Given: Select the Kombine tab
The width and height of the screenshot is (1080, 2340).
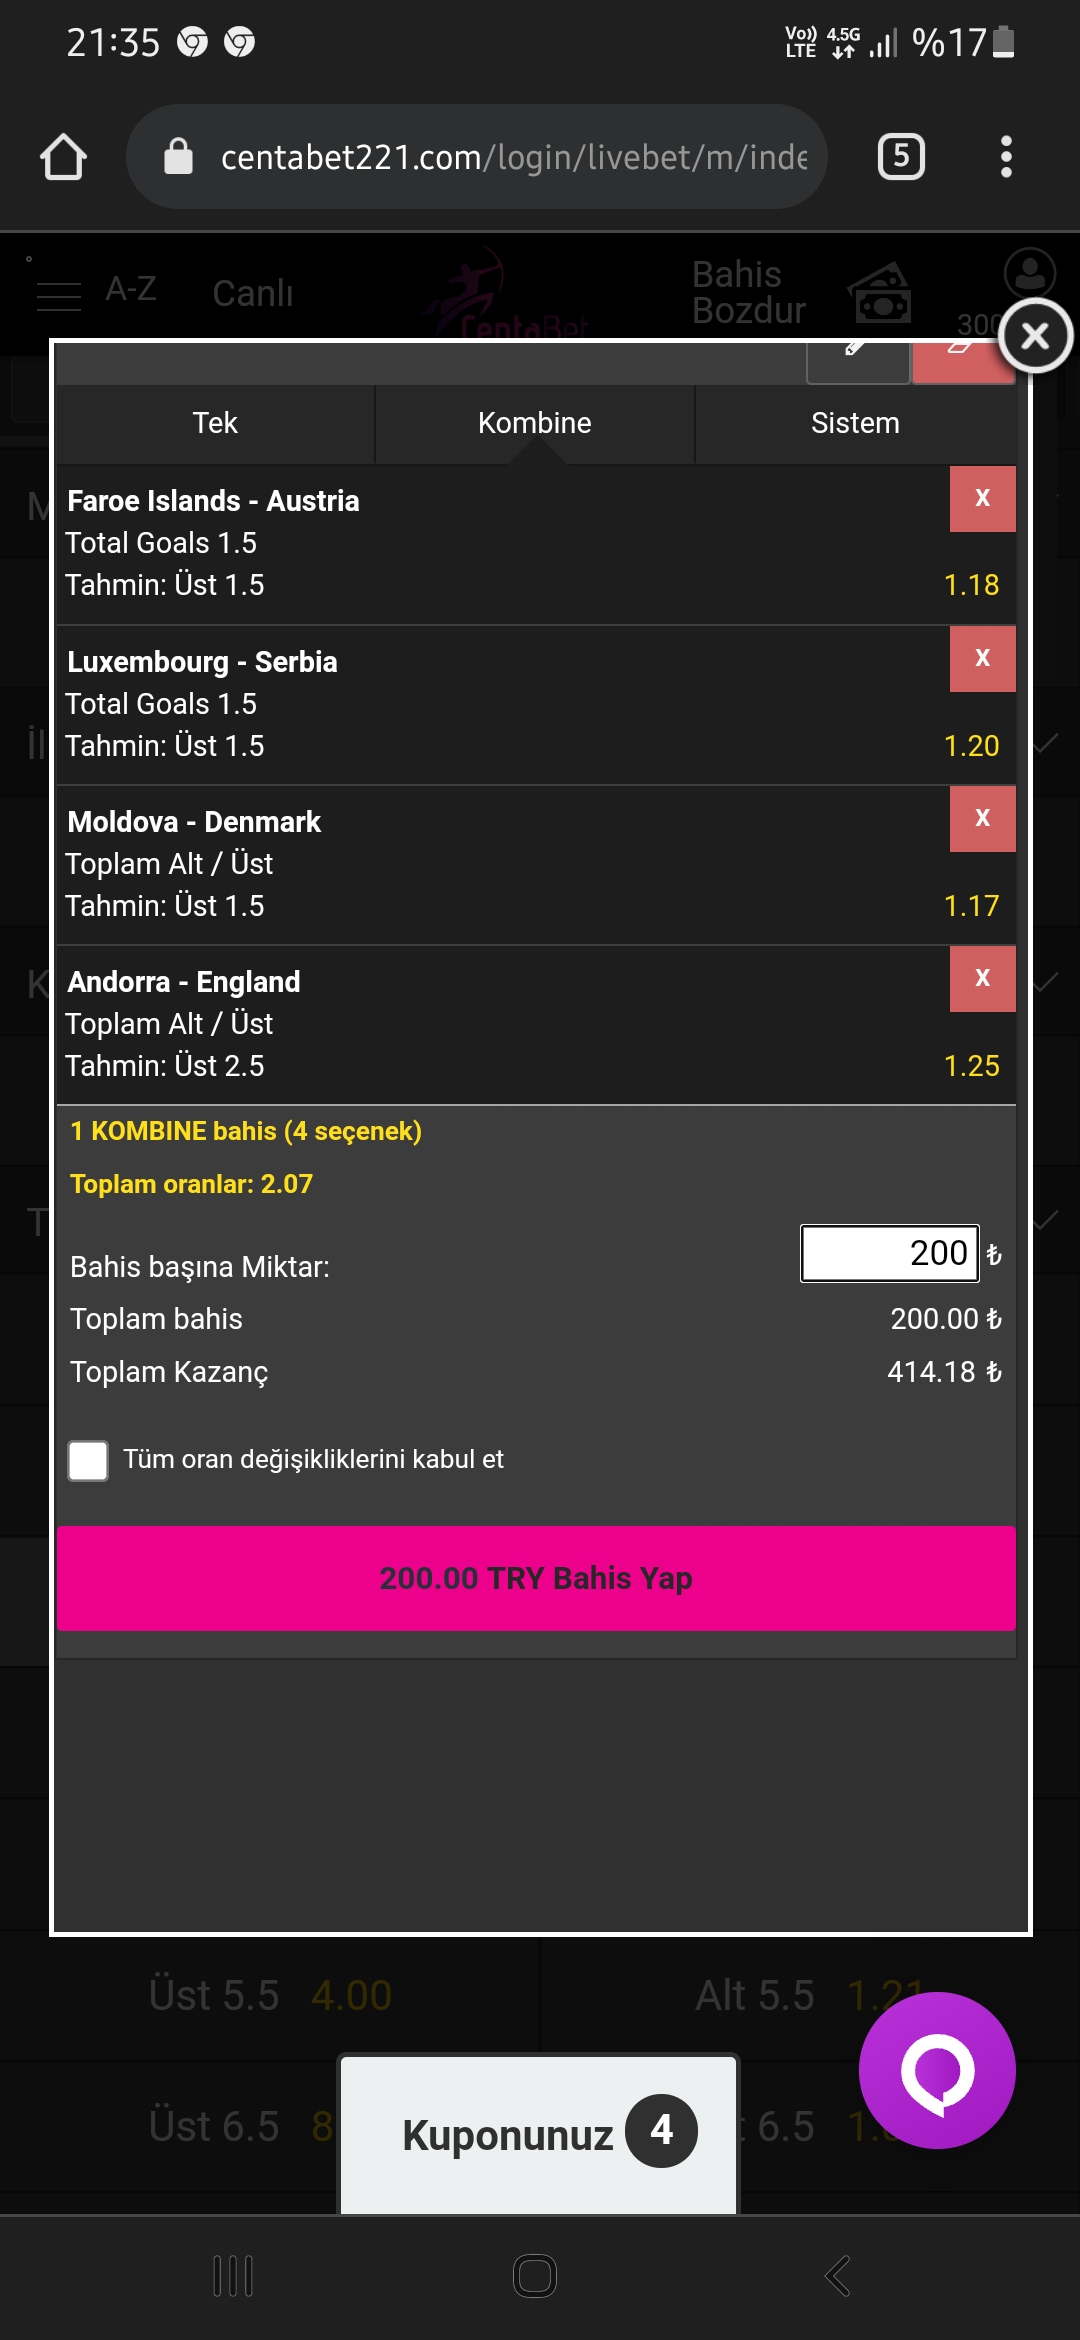Looking at the screenshot, I should tap(535, 423).
